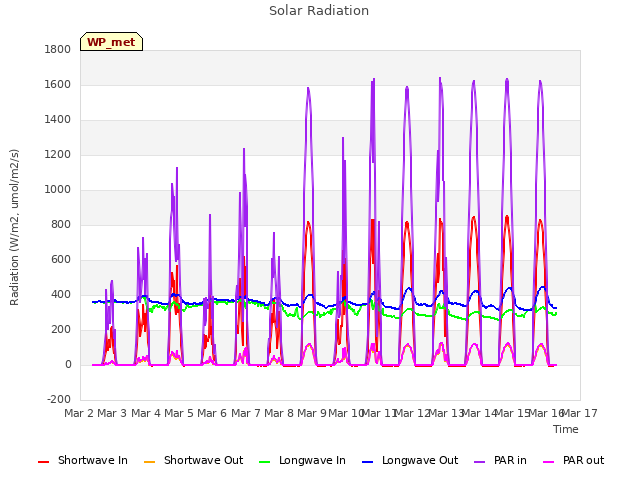
Task: Click the -200 y-axis tick label
Action: coord(59,400)
